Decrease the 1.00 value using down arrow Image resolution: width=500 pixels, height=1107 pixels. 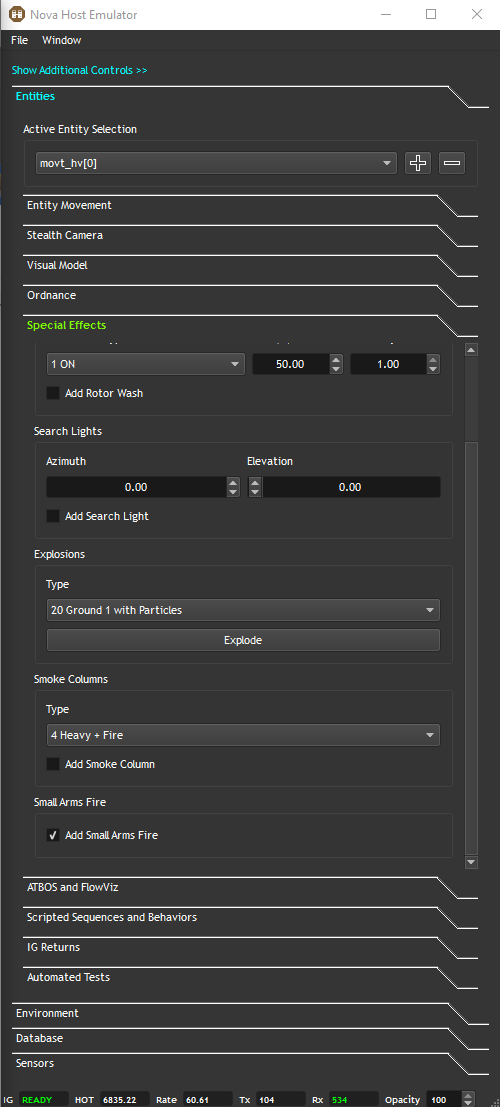click(x=433, y=369)
